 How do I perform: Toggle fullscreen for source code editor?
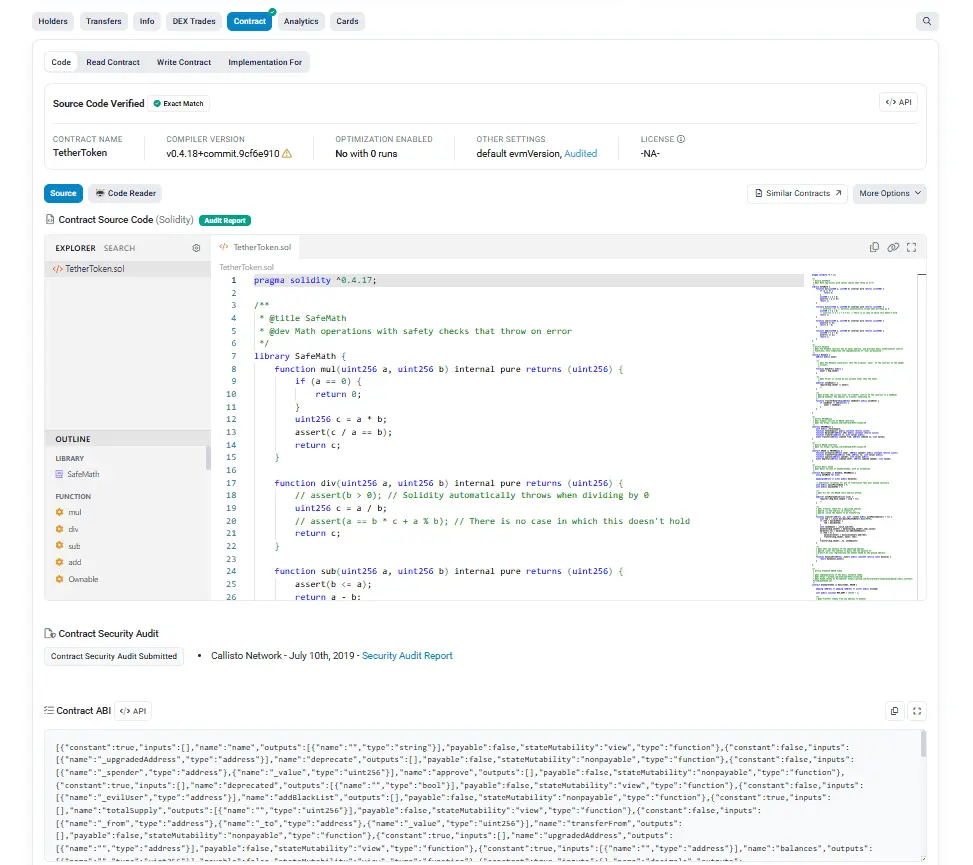coord(912,248)
